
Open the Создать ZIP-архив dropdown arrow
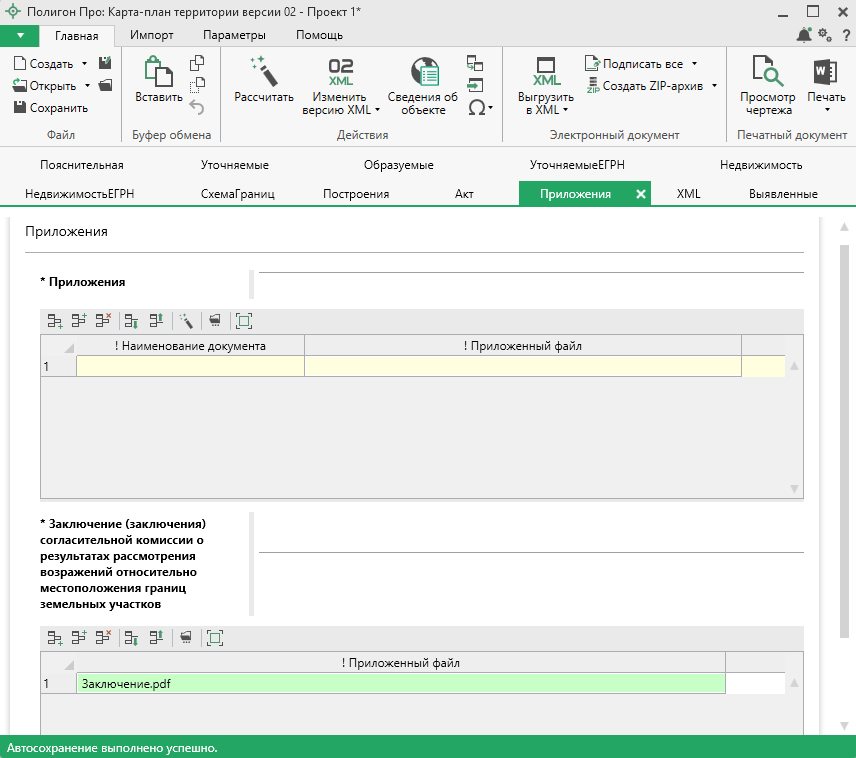tap(714, 86)
